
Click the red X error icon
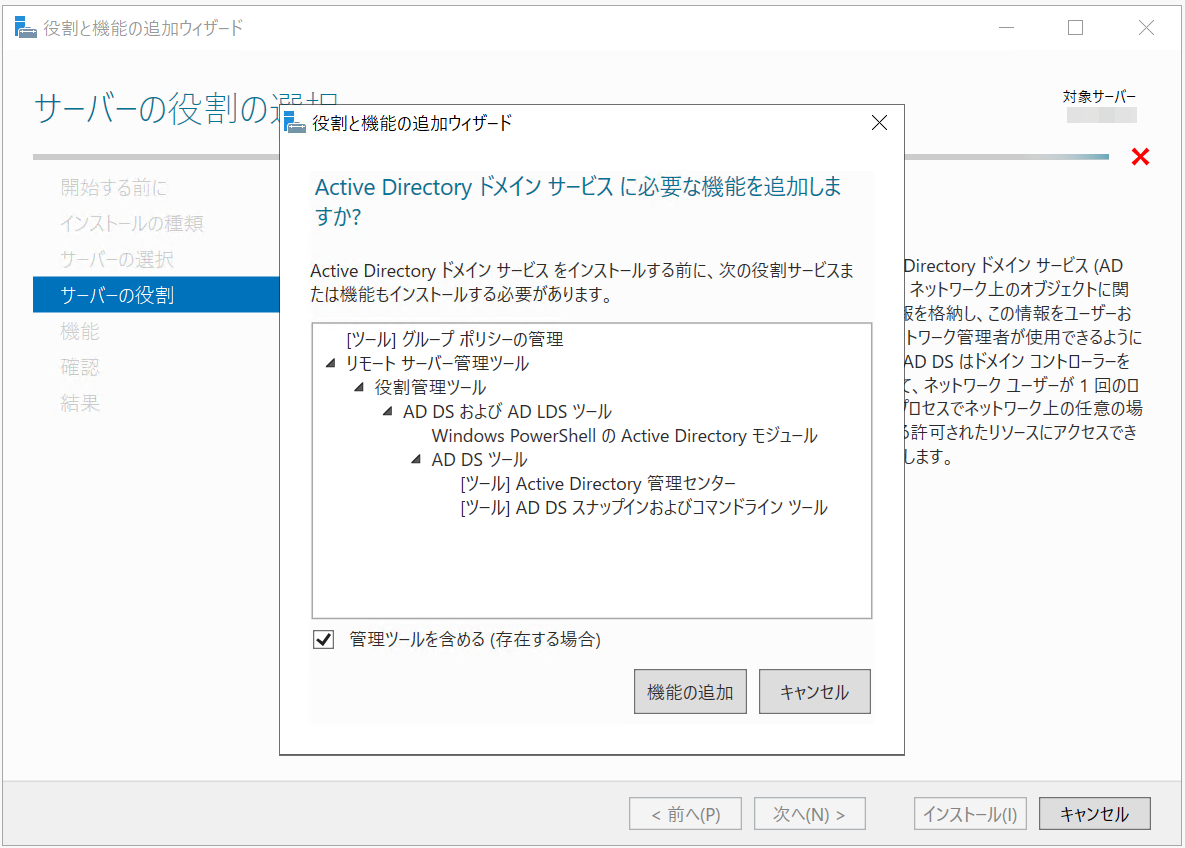coord(1140,157)
